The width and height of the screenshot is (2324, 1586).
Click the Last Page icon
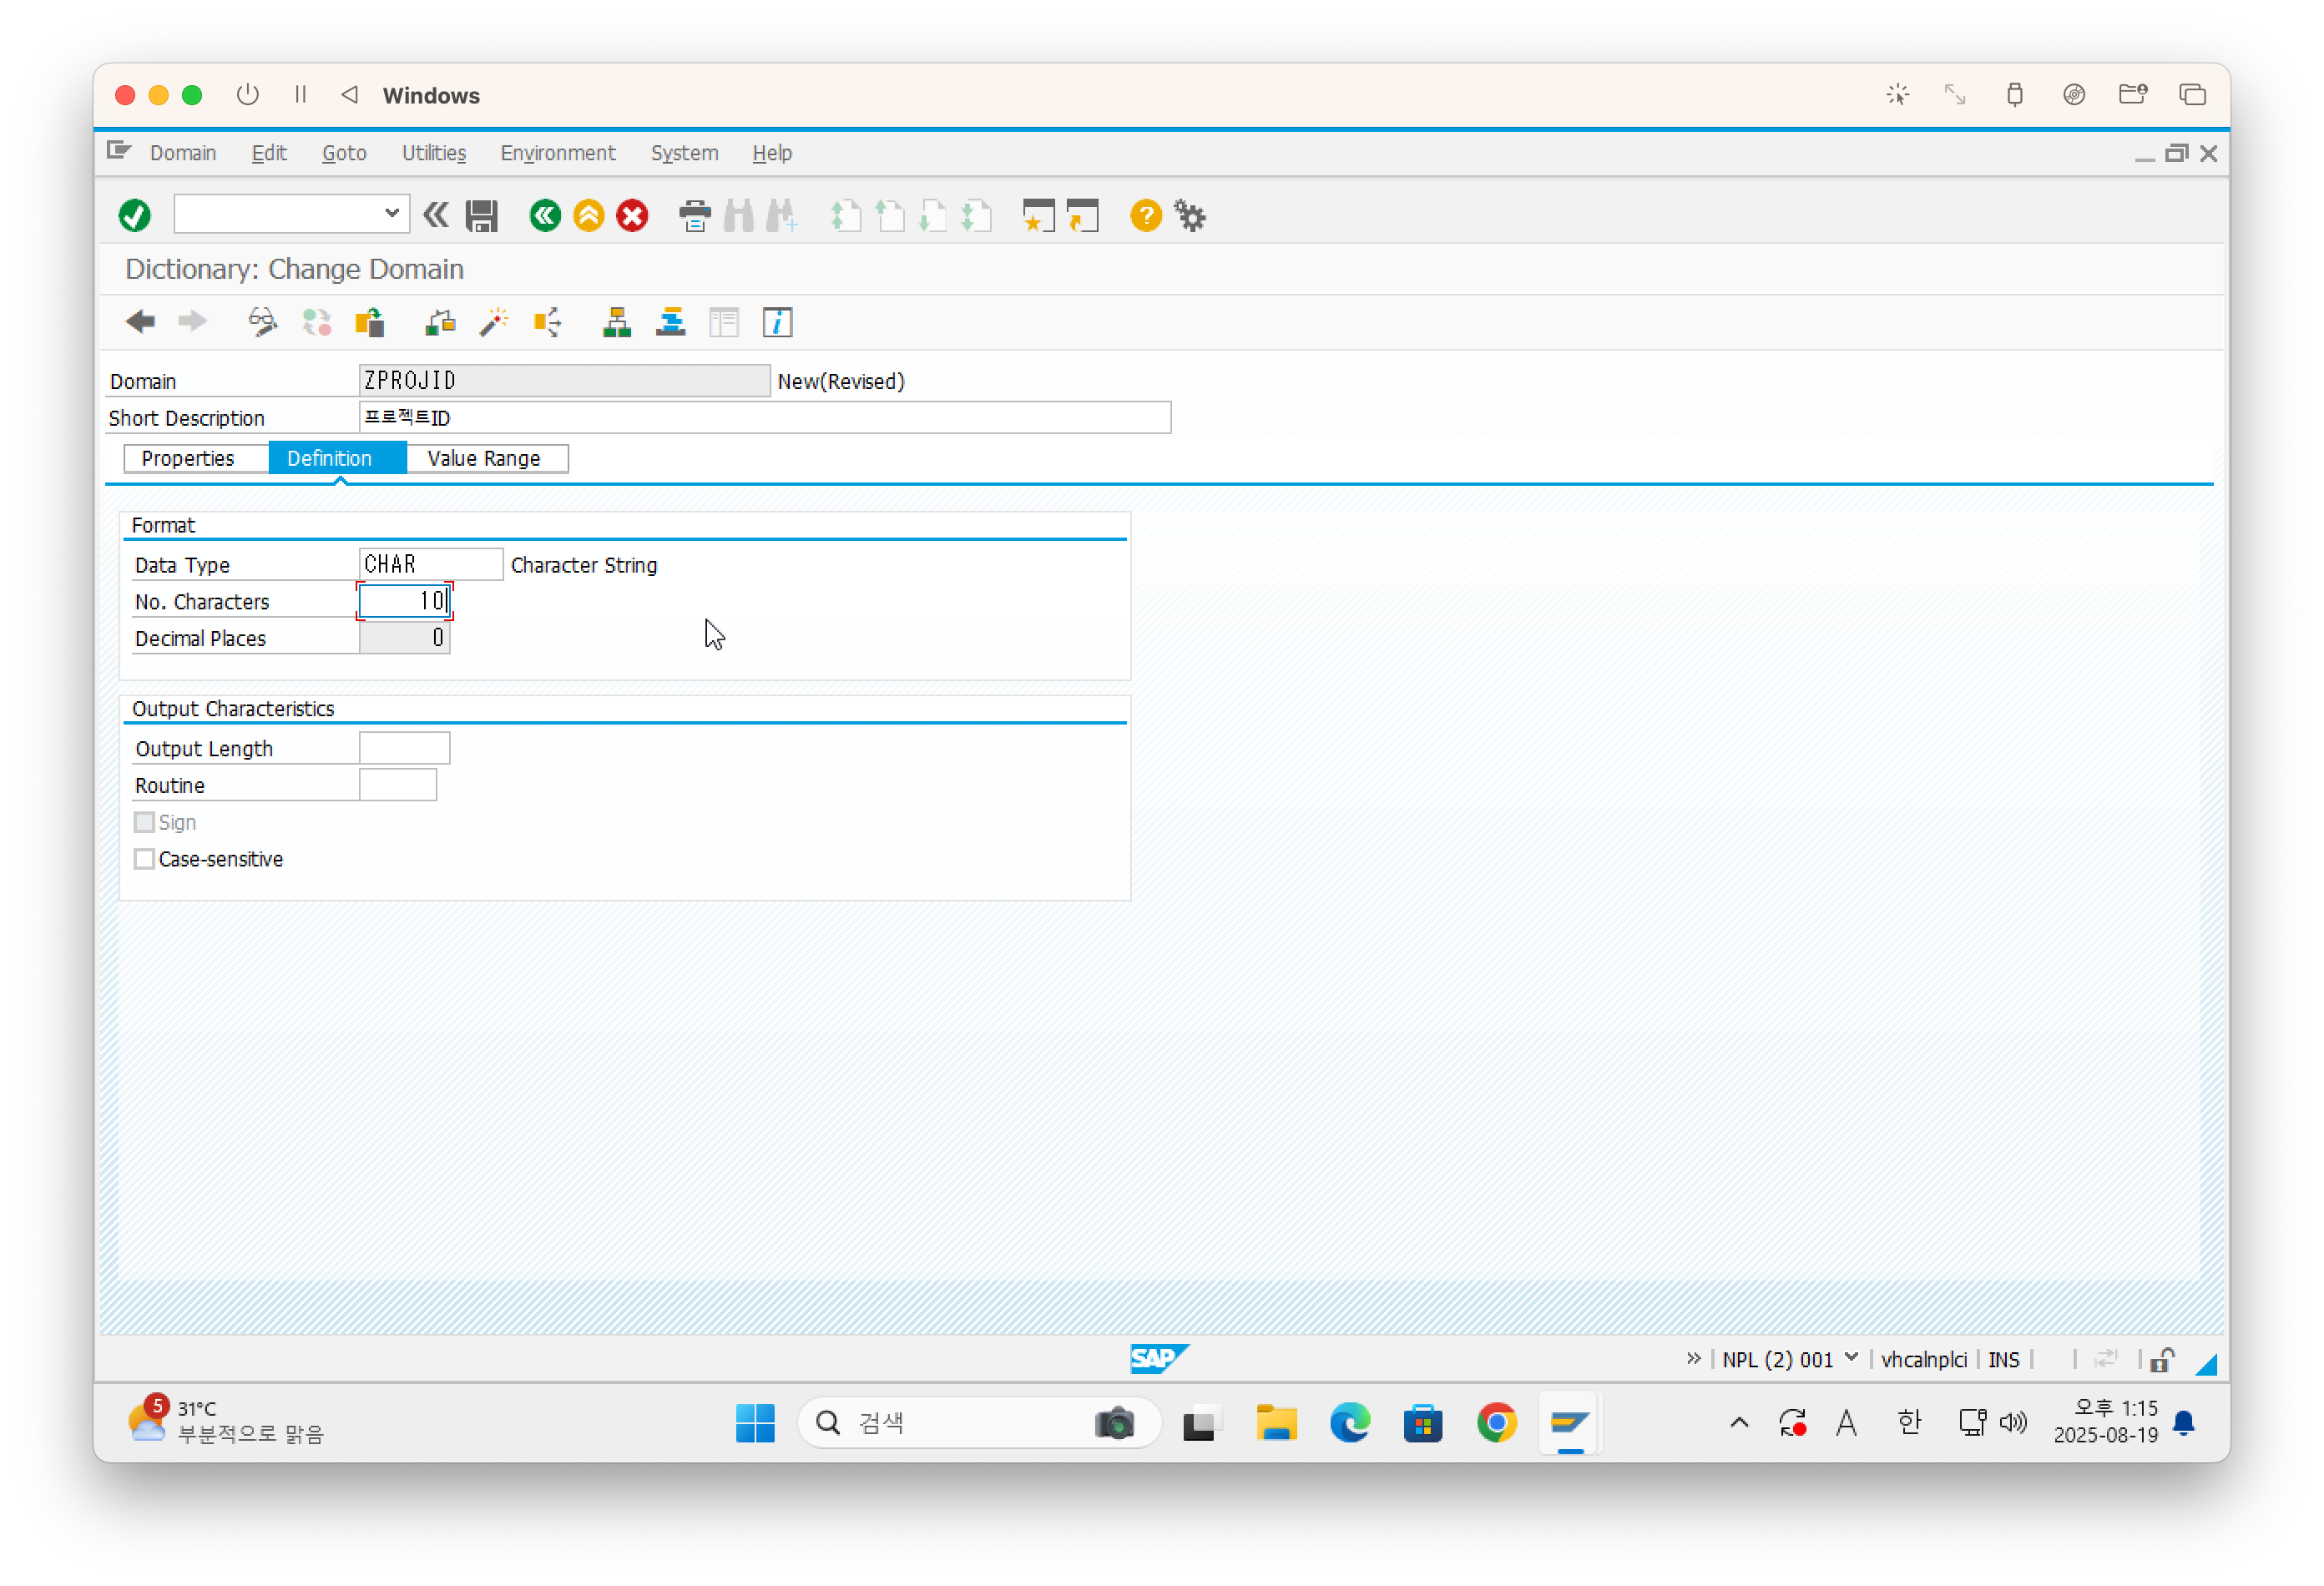(x=976, y=215)
